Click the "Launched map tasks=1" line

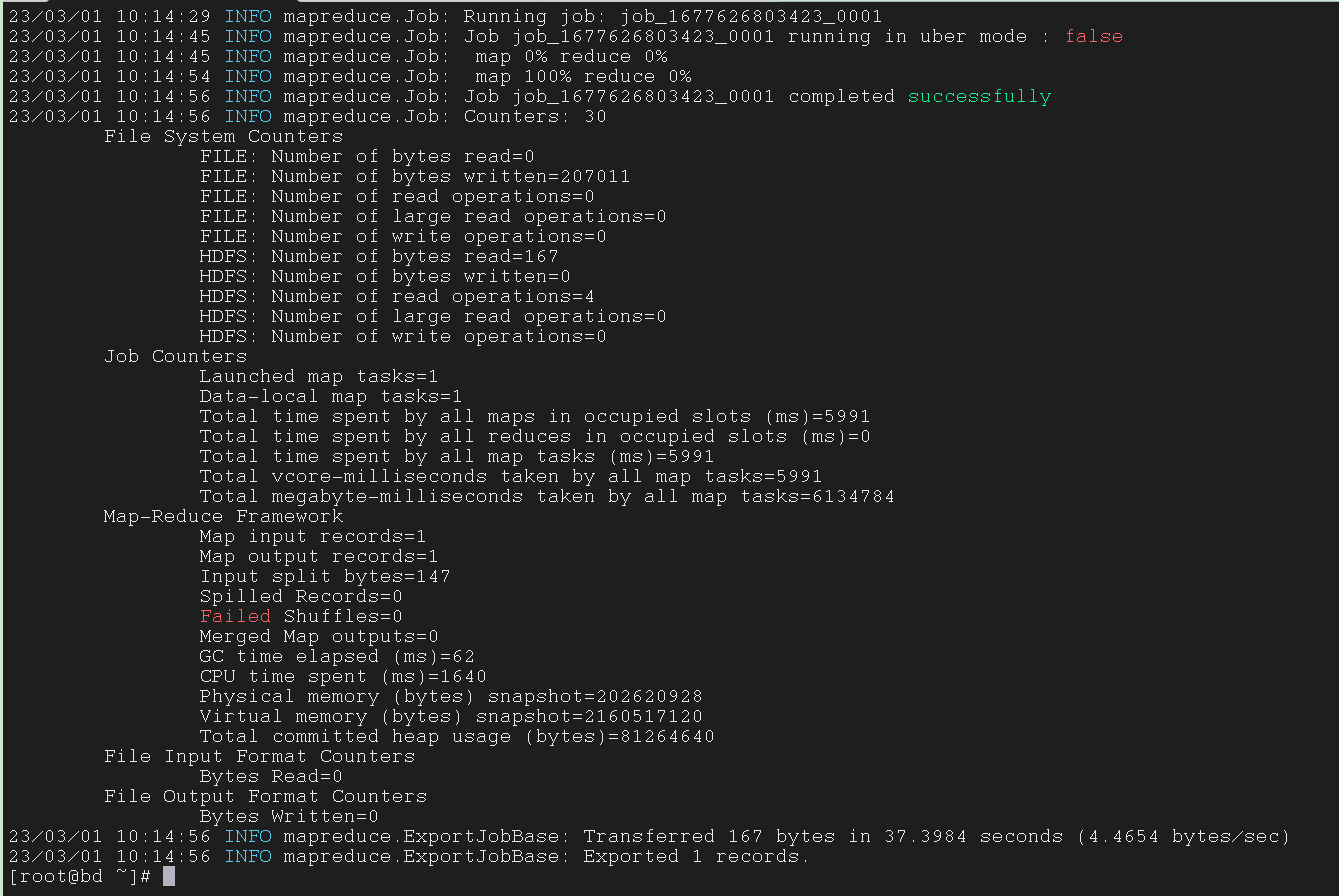318,377
